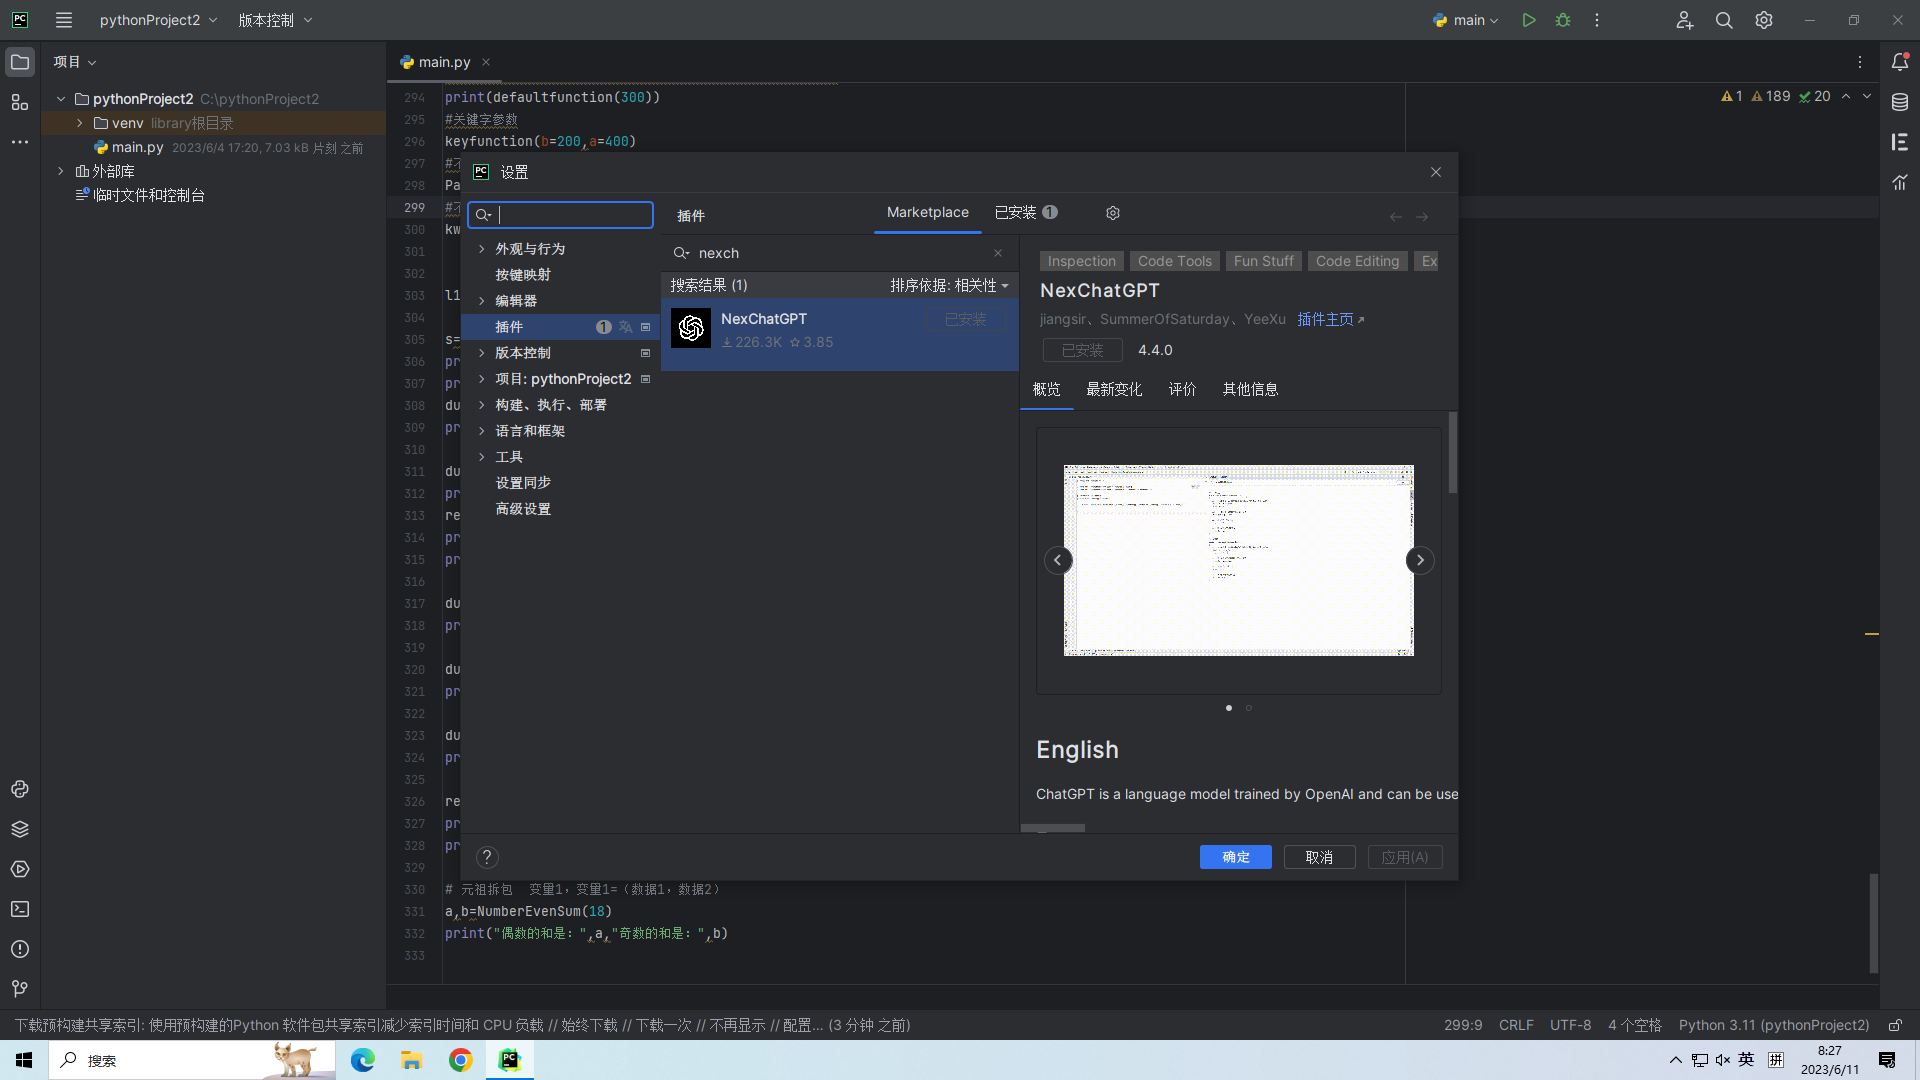
Task: Click the Debug bug icon
Action: [1563, 20]
